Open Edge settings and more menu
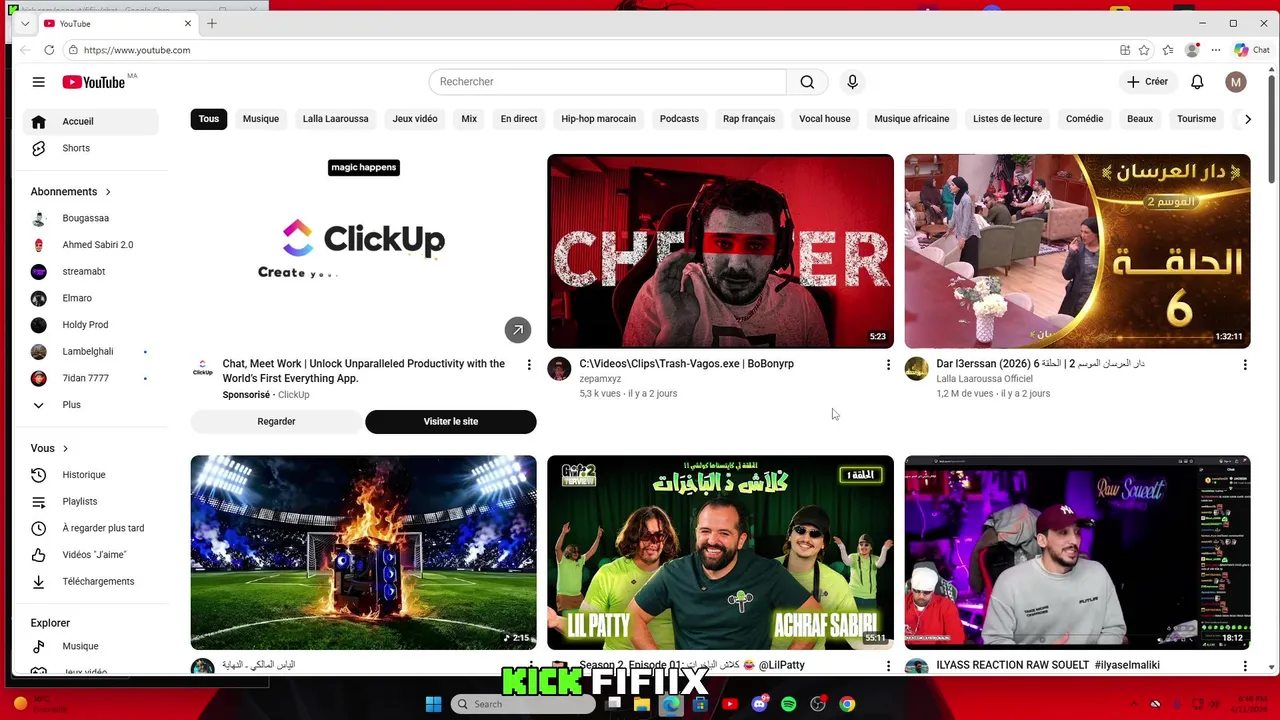 click(1216, 50)
